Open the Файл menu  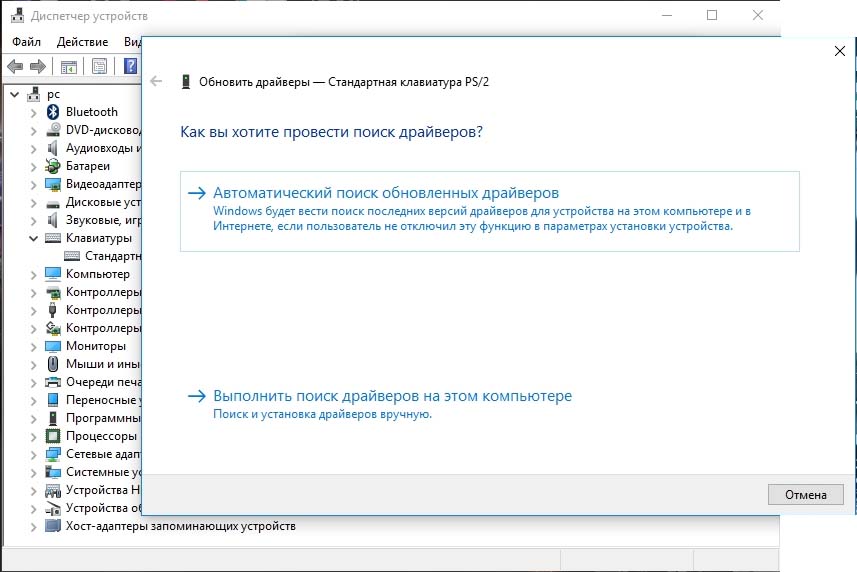pyautogui.click(x=26, y=42)
